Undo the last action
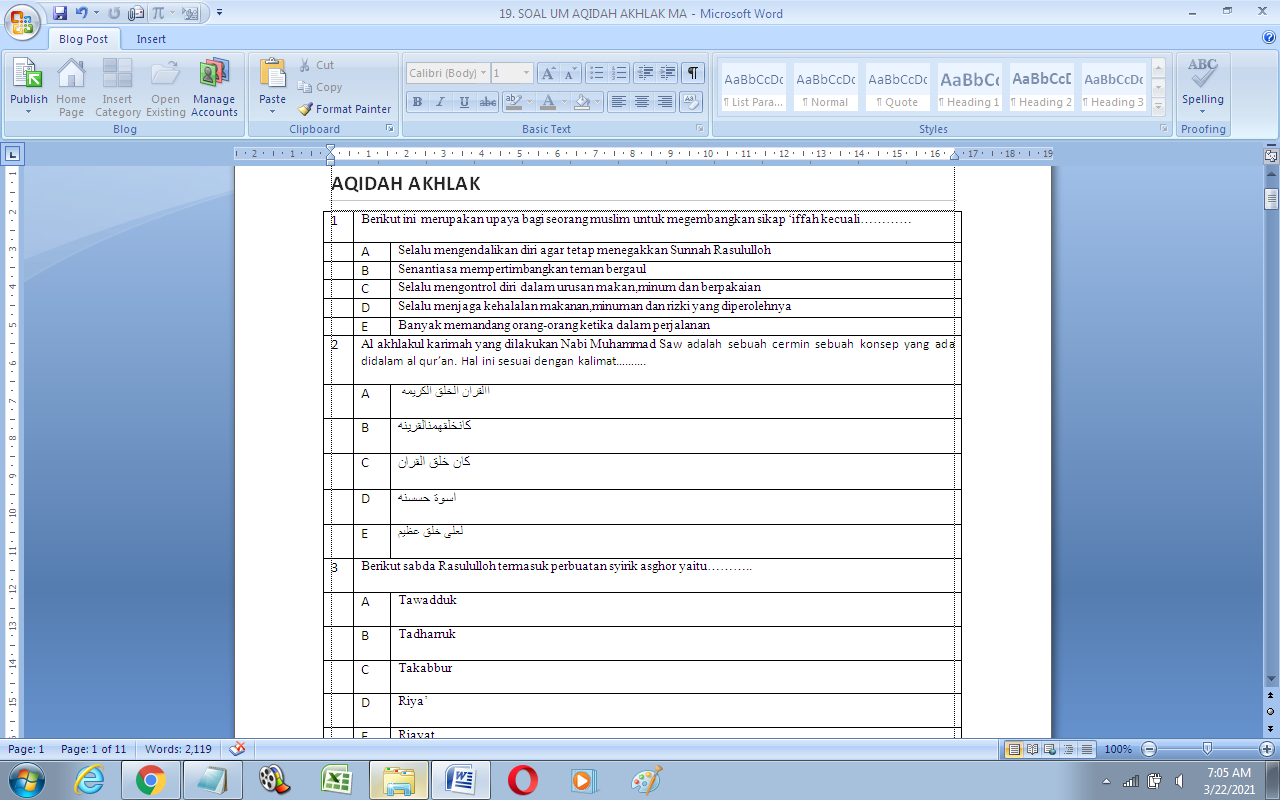The height and width of the screenshot is (800, 1280). (84, 13)
